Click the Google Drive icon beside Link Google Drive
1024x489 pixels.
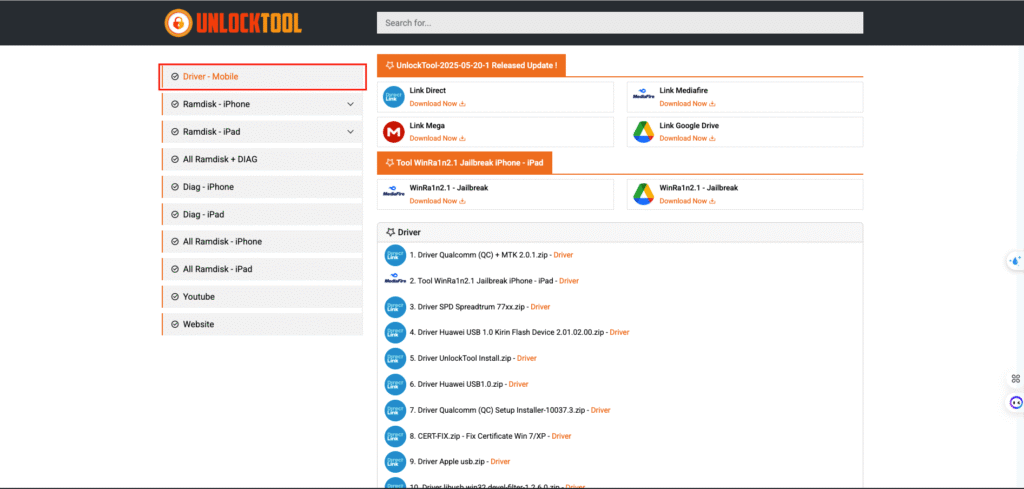pyautogui.click(x=643, y=132)
